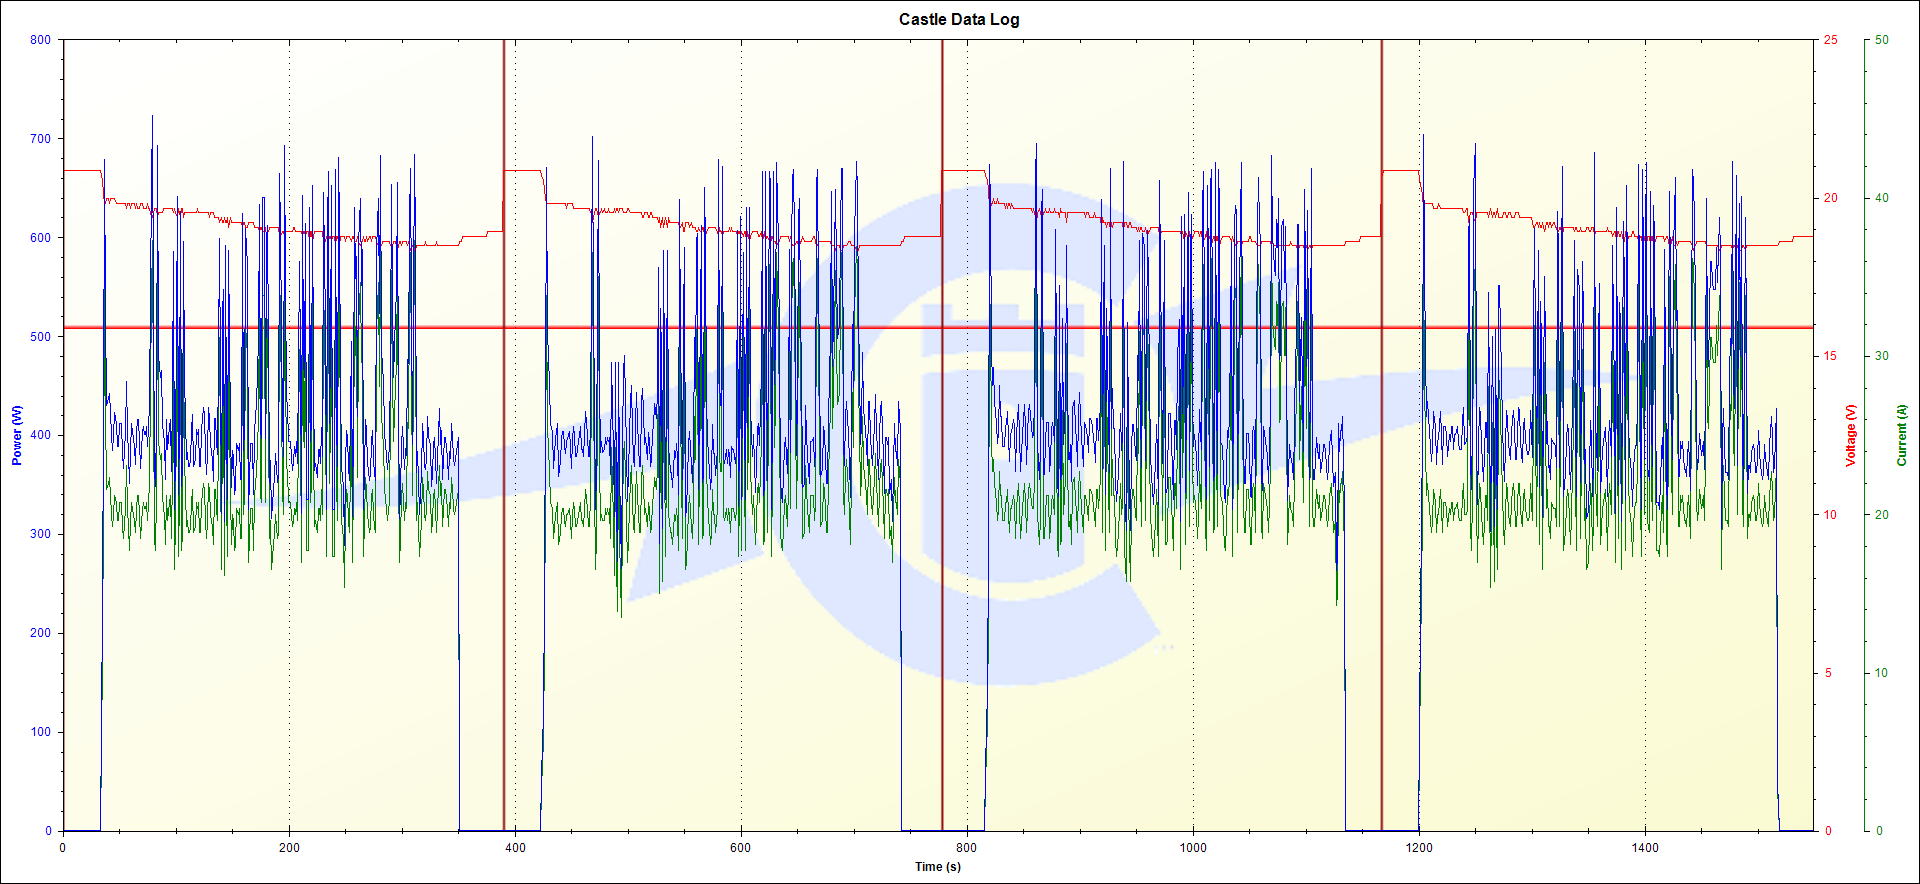Click the 30 tick on the Current axis
1920x884 pixels.
pyautogui.click(x=1881, y=356)
